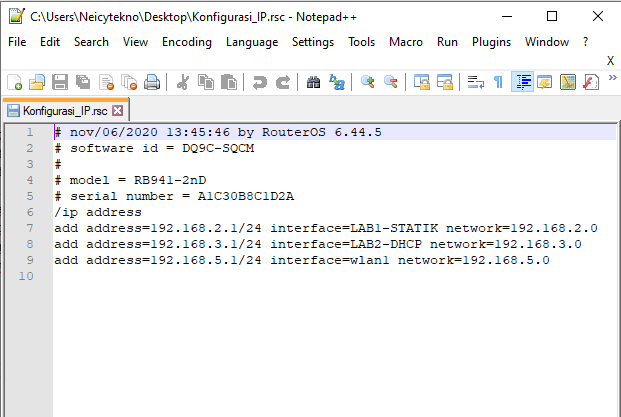621x417 pixels.
Task: Open the View menu
Action: (x=135, y=42)
